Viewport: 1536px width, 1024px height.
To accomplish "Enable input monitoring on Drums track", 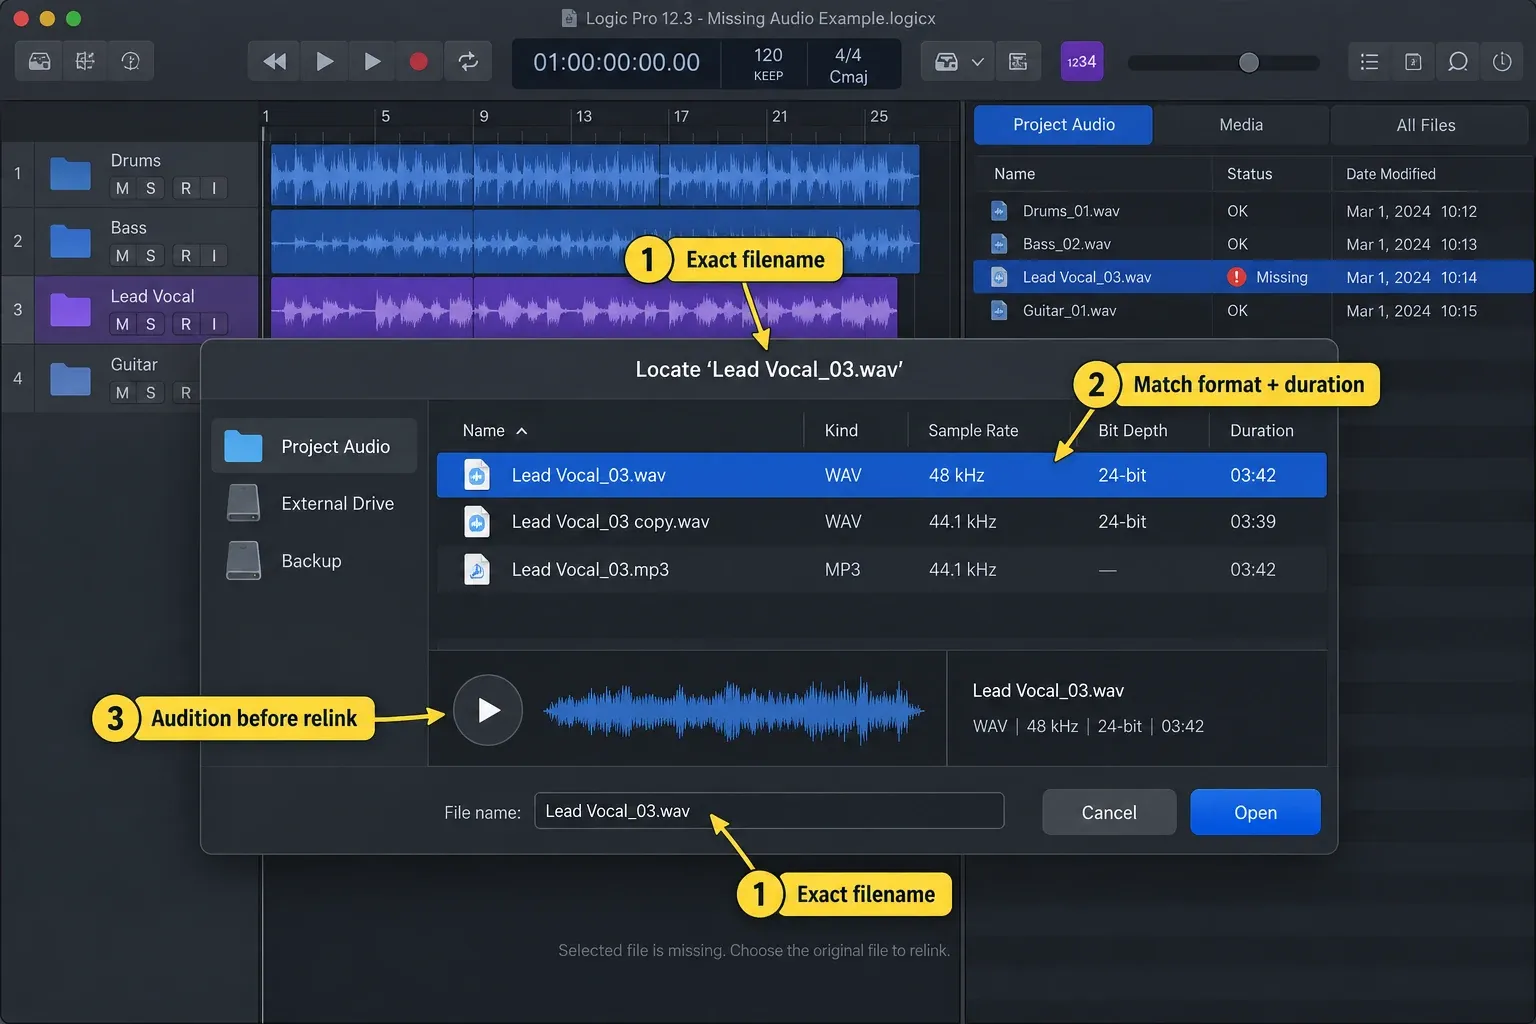I will (214, 188).
